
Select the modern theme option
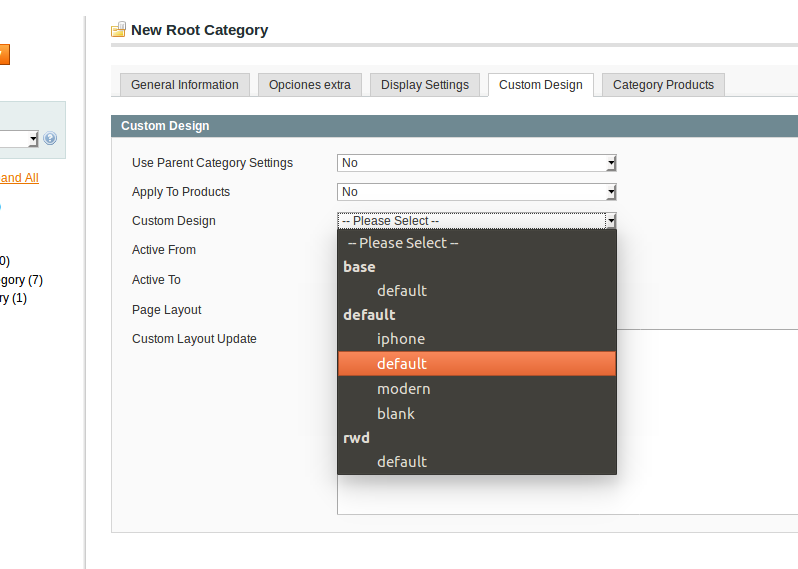point(403,389)
